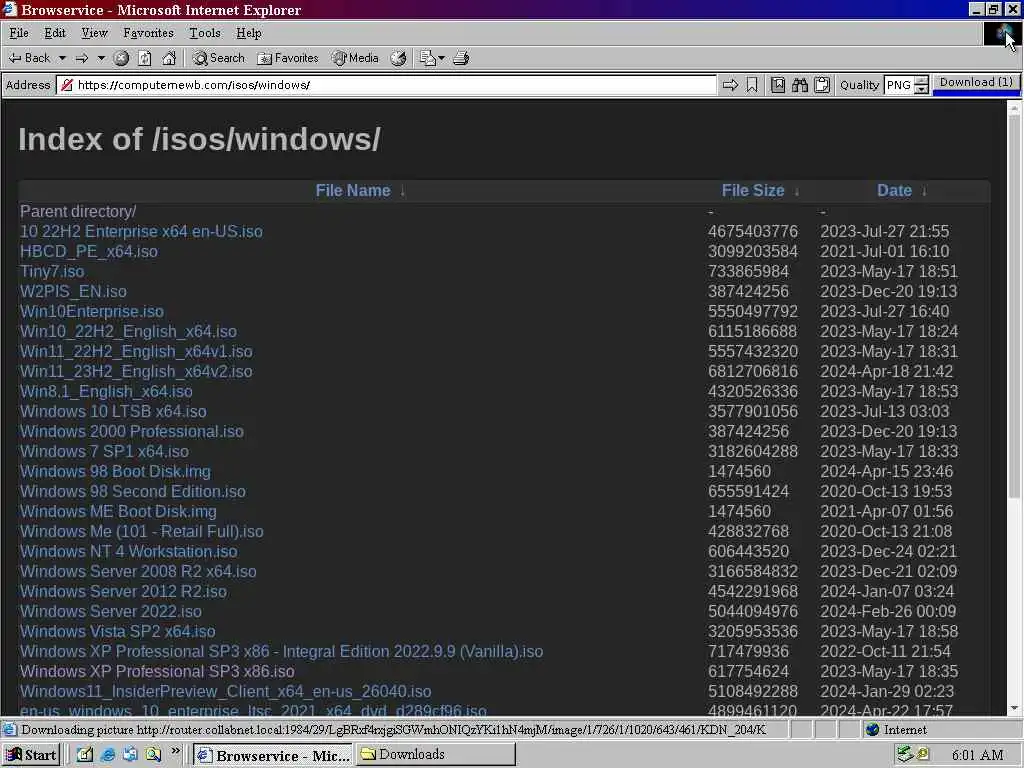Open the Parent directory/ link
The image size is (1024, 768).
pyautogui.click(x=78, y=212)
